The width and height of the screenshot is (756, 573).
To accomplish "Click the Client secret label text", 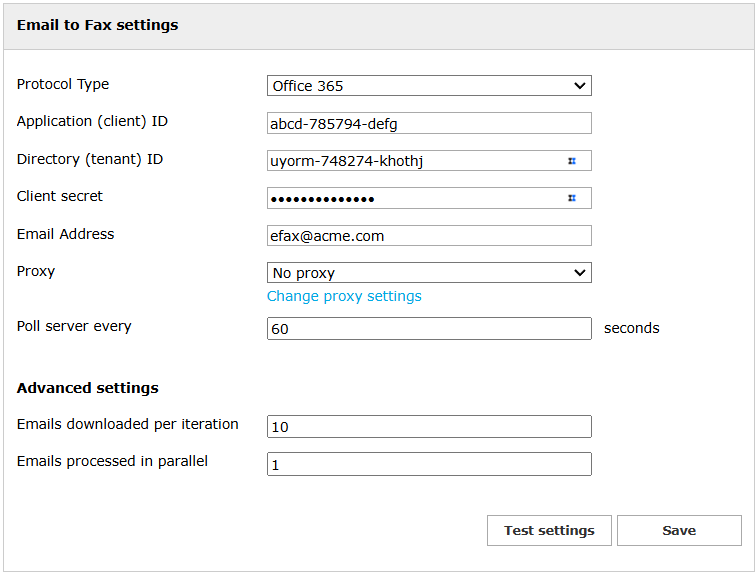I will coord(60,196).
